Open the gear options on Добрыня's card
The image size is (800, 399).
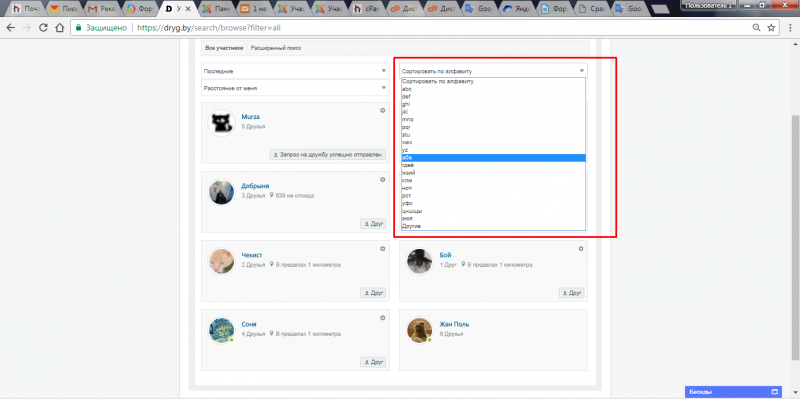tap(382, 180)
